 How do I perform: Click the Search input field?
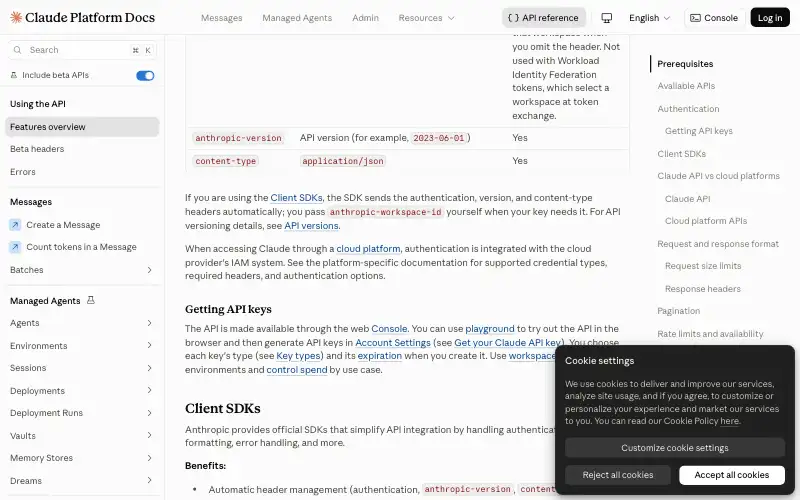pos(82,50)
